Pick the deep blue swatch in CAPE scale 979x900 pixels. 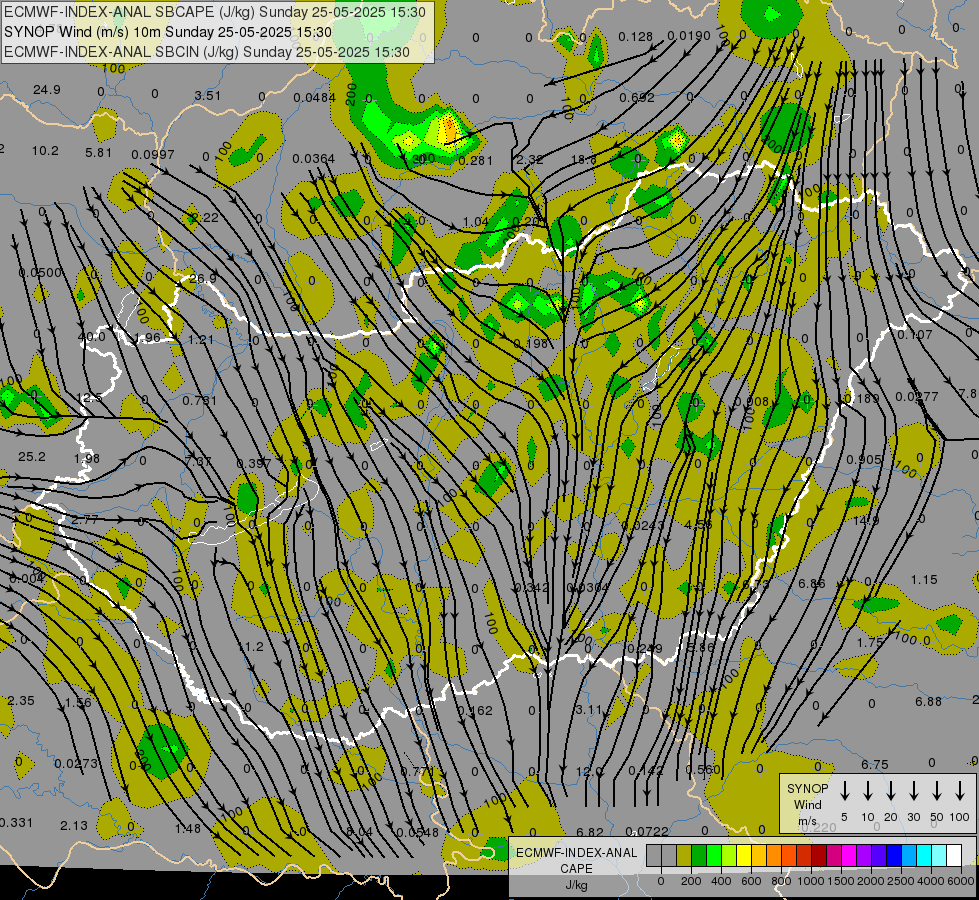pos(893,856)
